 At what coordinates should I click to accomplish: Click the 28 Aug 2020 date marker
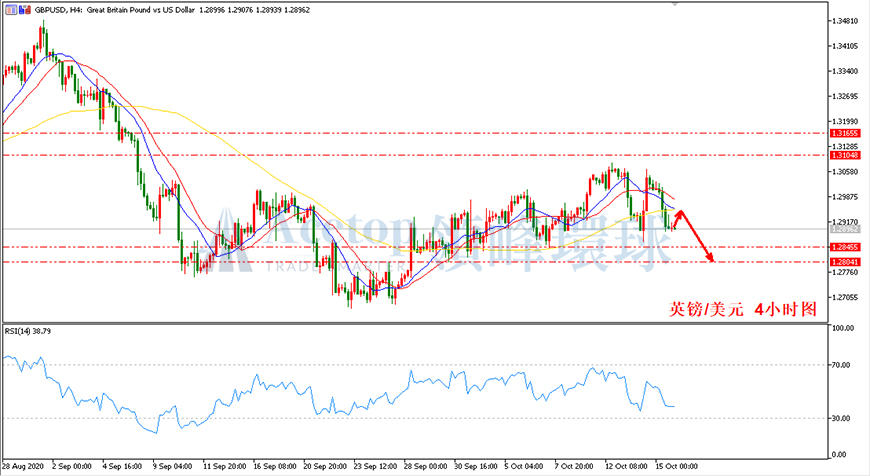[x=23, y=466]
